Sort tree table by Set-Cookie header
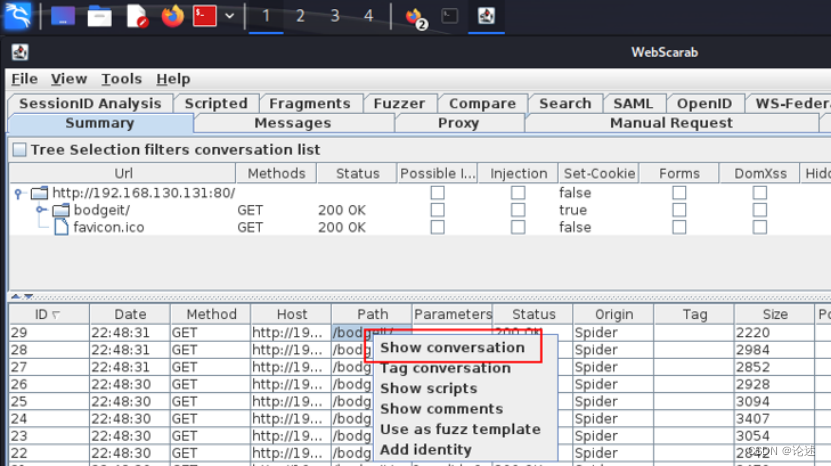Viewport: 831px width, 466px height. [x=599, y=173]
